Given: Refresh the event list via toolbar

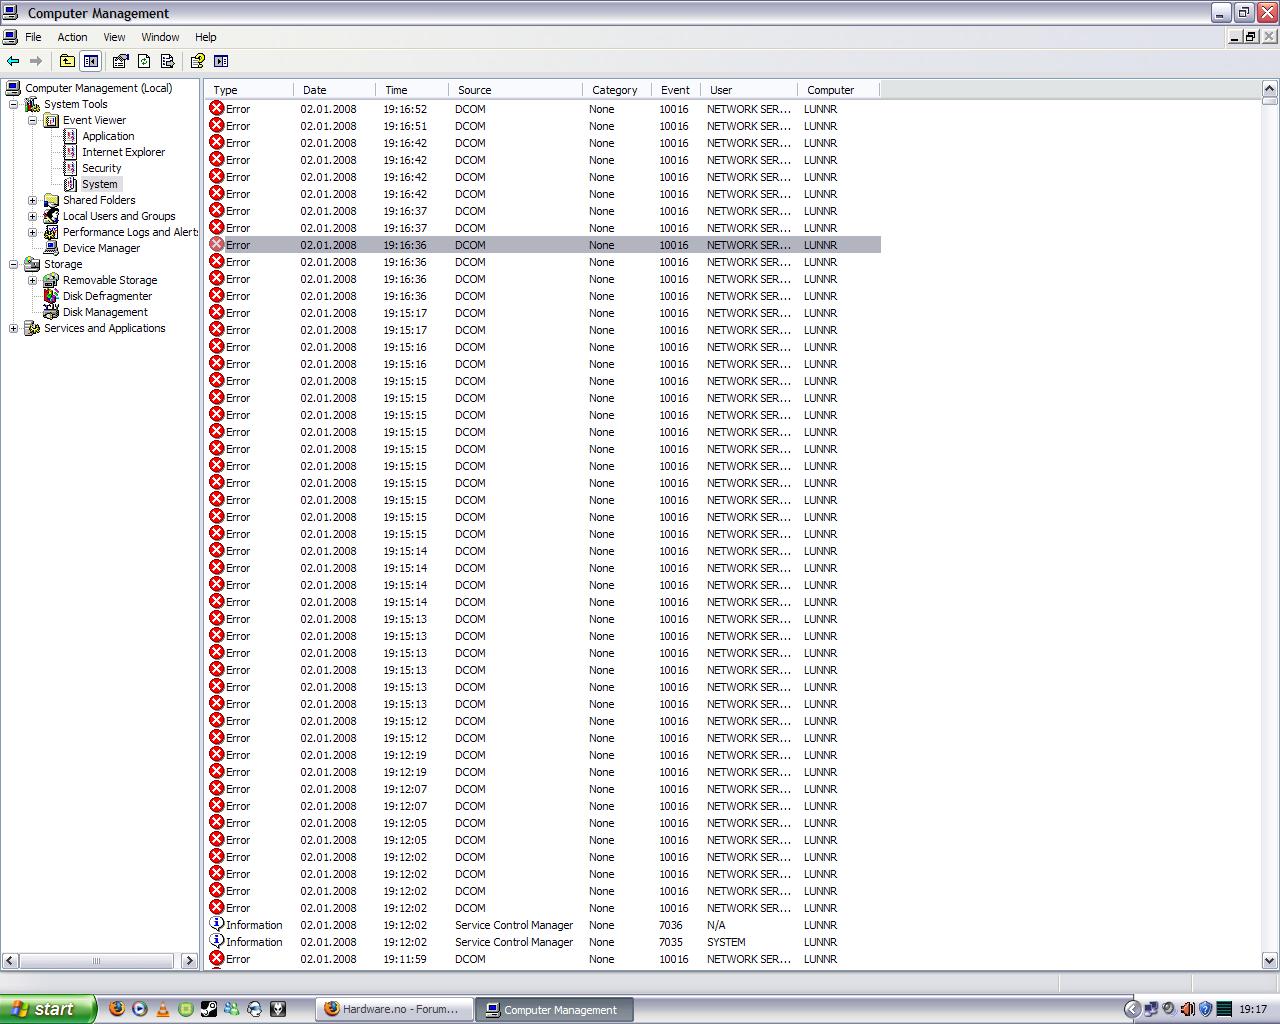Looking at the screenshot, I should click(144, 61).
